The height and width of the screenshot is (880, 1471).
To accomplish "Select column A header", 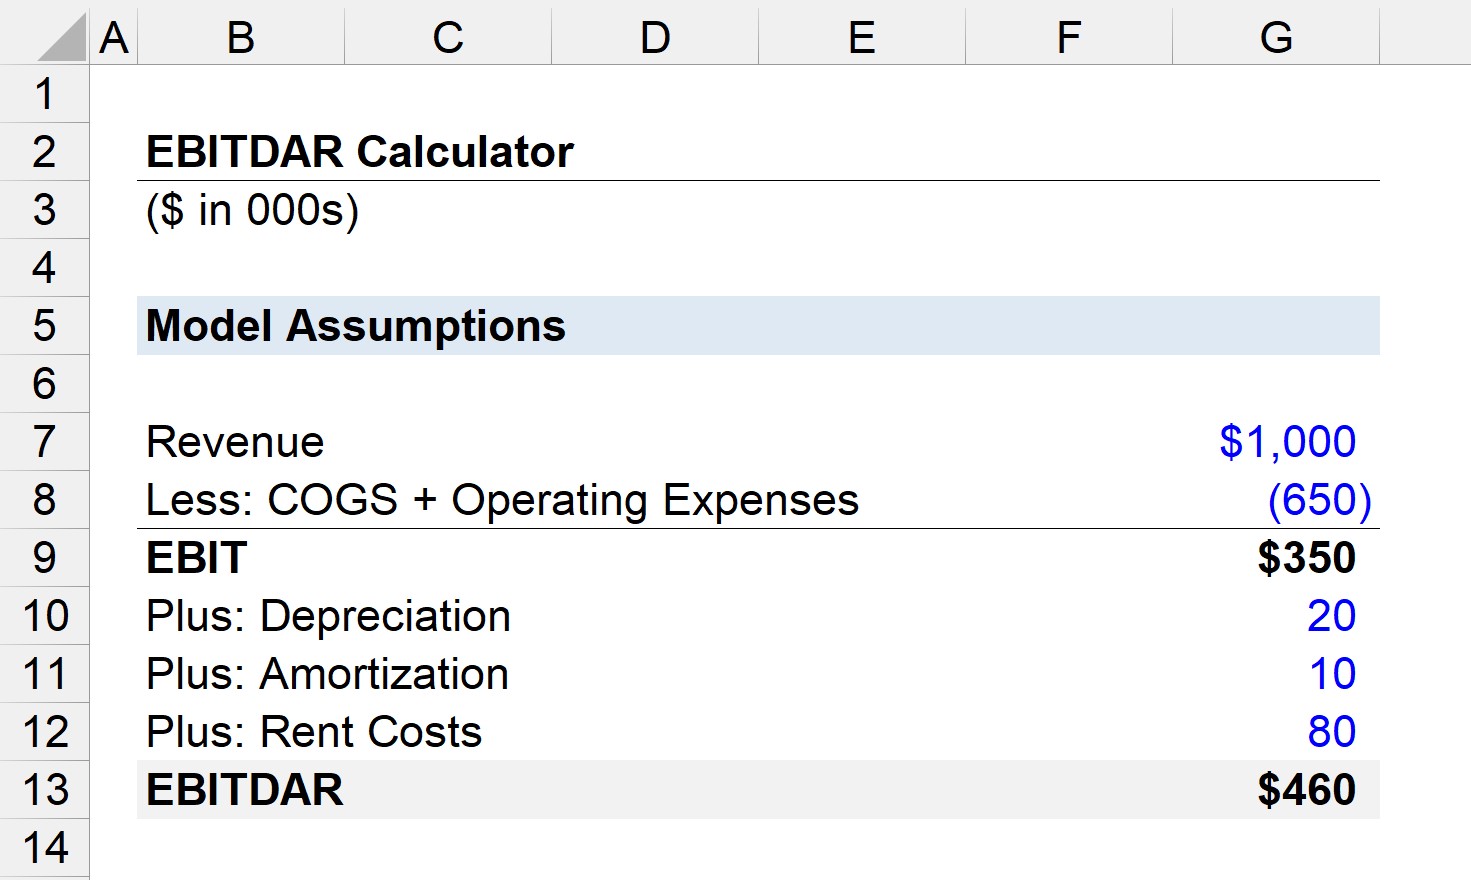I will 114,37.
